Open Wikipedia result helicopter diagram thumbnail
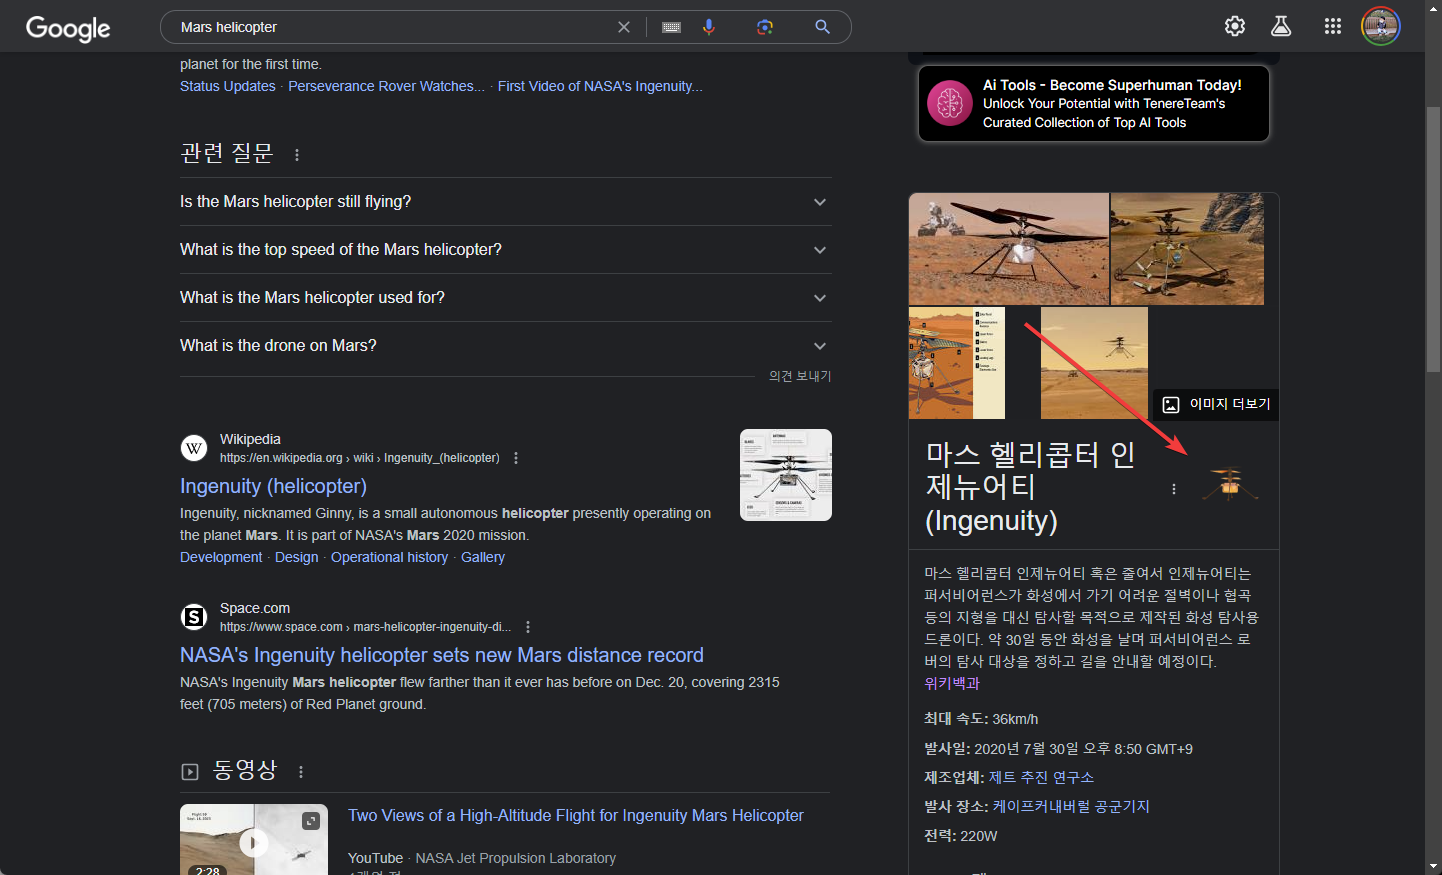 (x=786, y=475)
